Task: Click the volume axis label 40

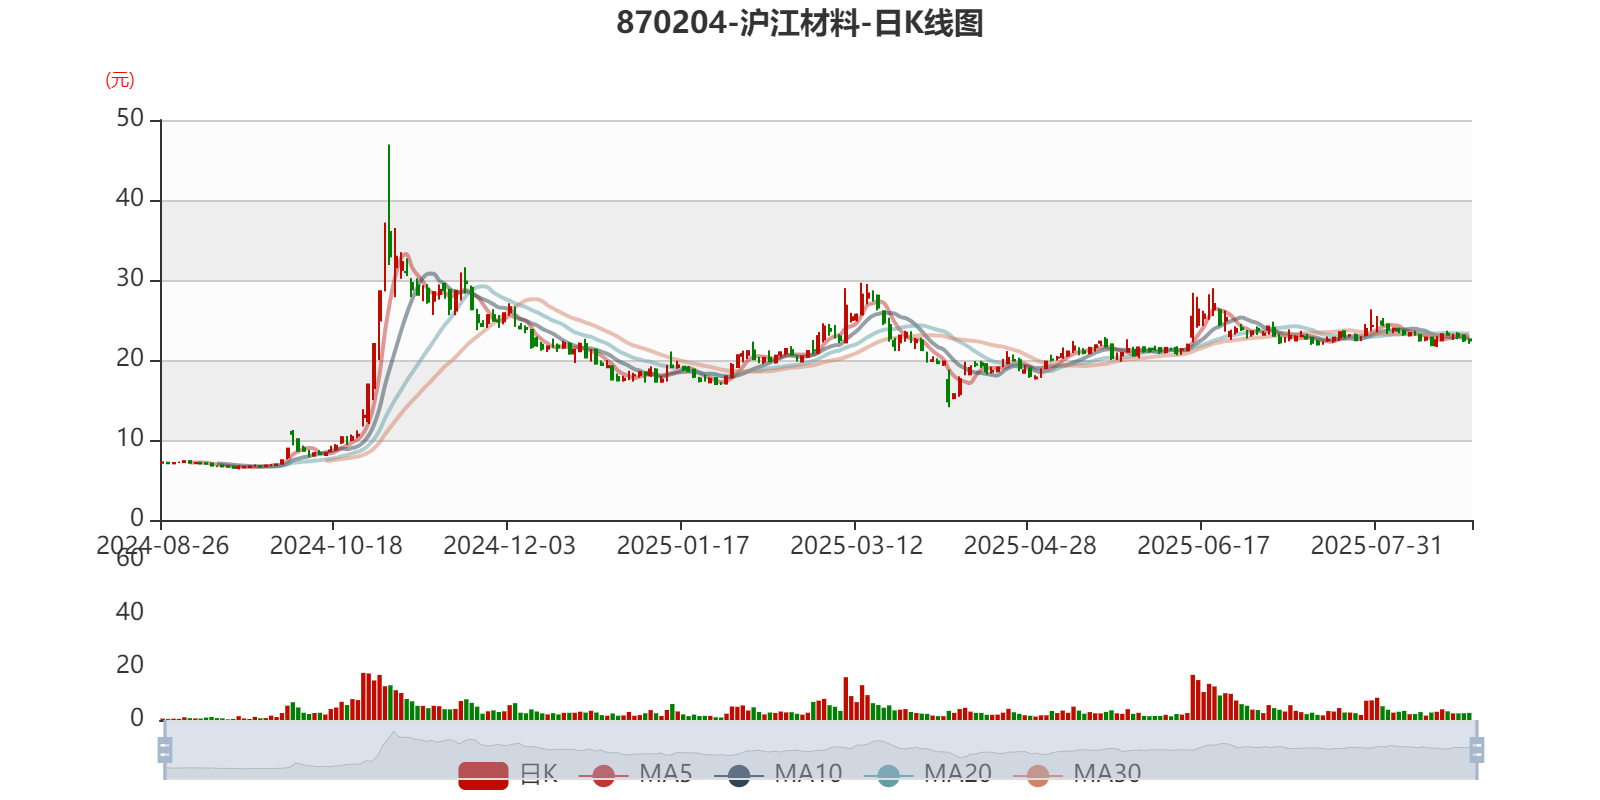Action: click(130, 612)
